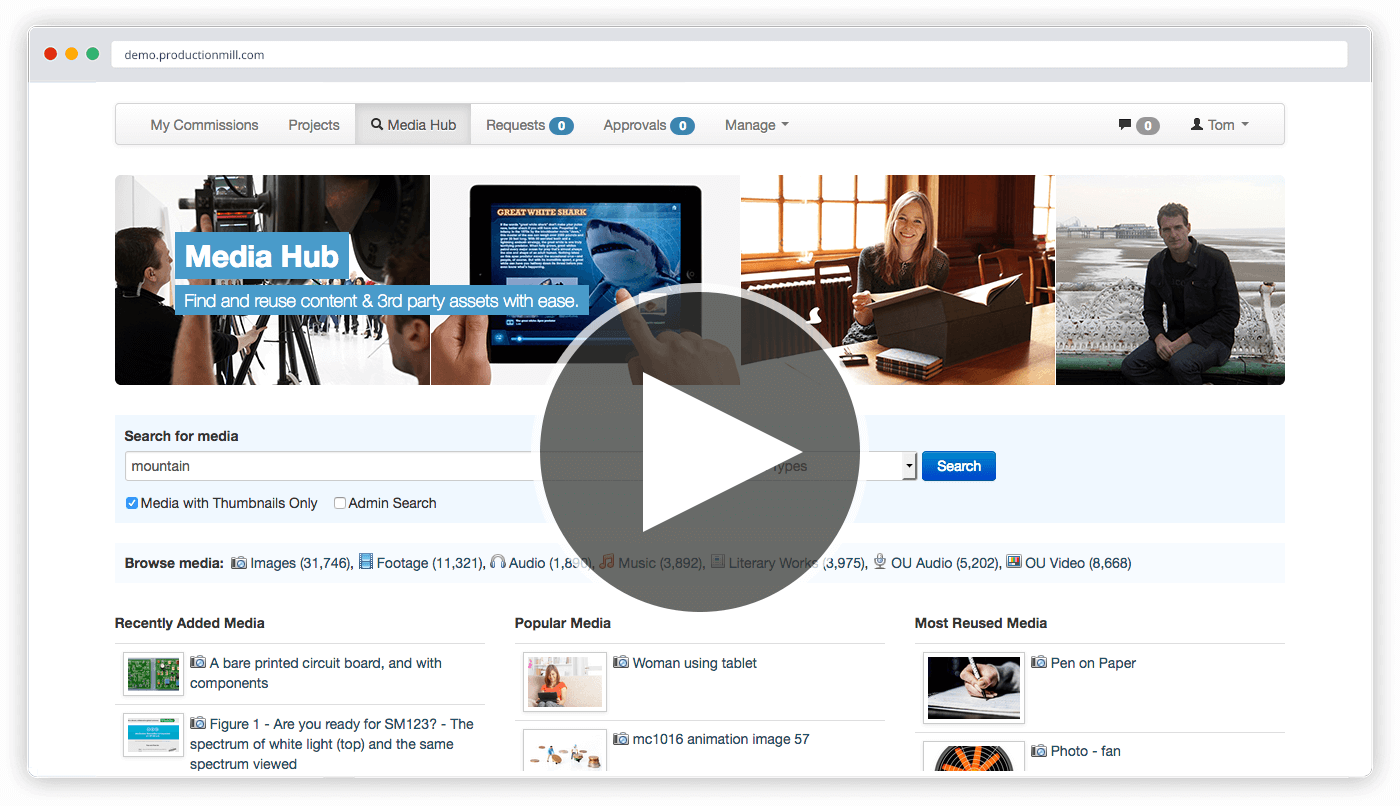Enable the Admin Search checkbox
The width and height of the screenshot is (1400, 806).
pos(340,503)
